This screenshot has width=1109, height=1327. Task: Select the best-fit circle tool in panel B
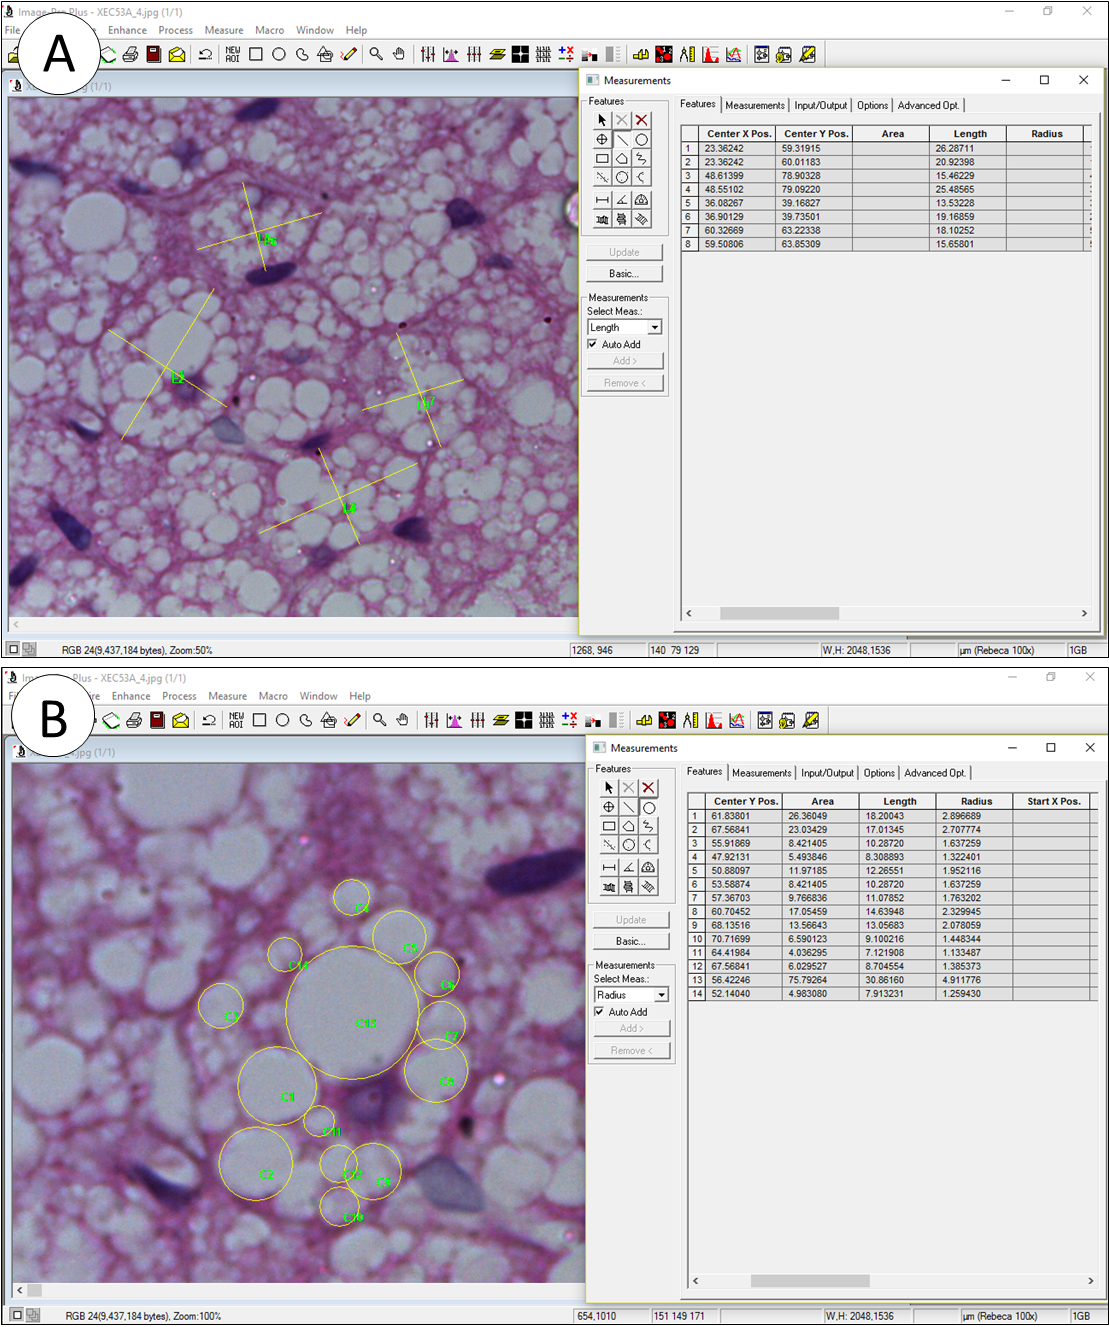pyautogui.click(x=629, y=845)
